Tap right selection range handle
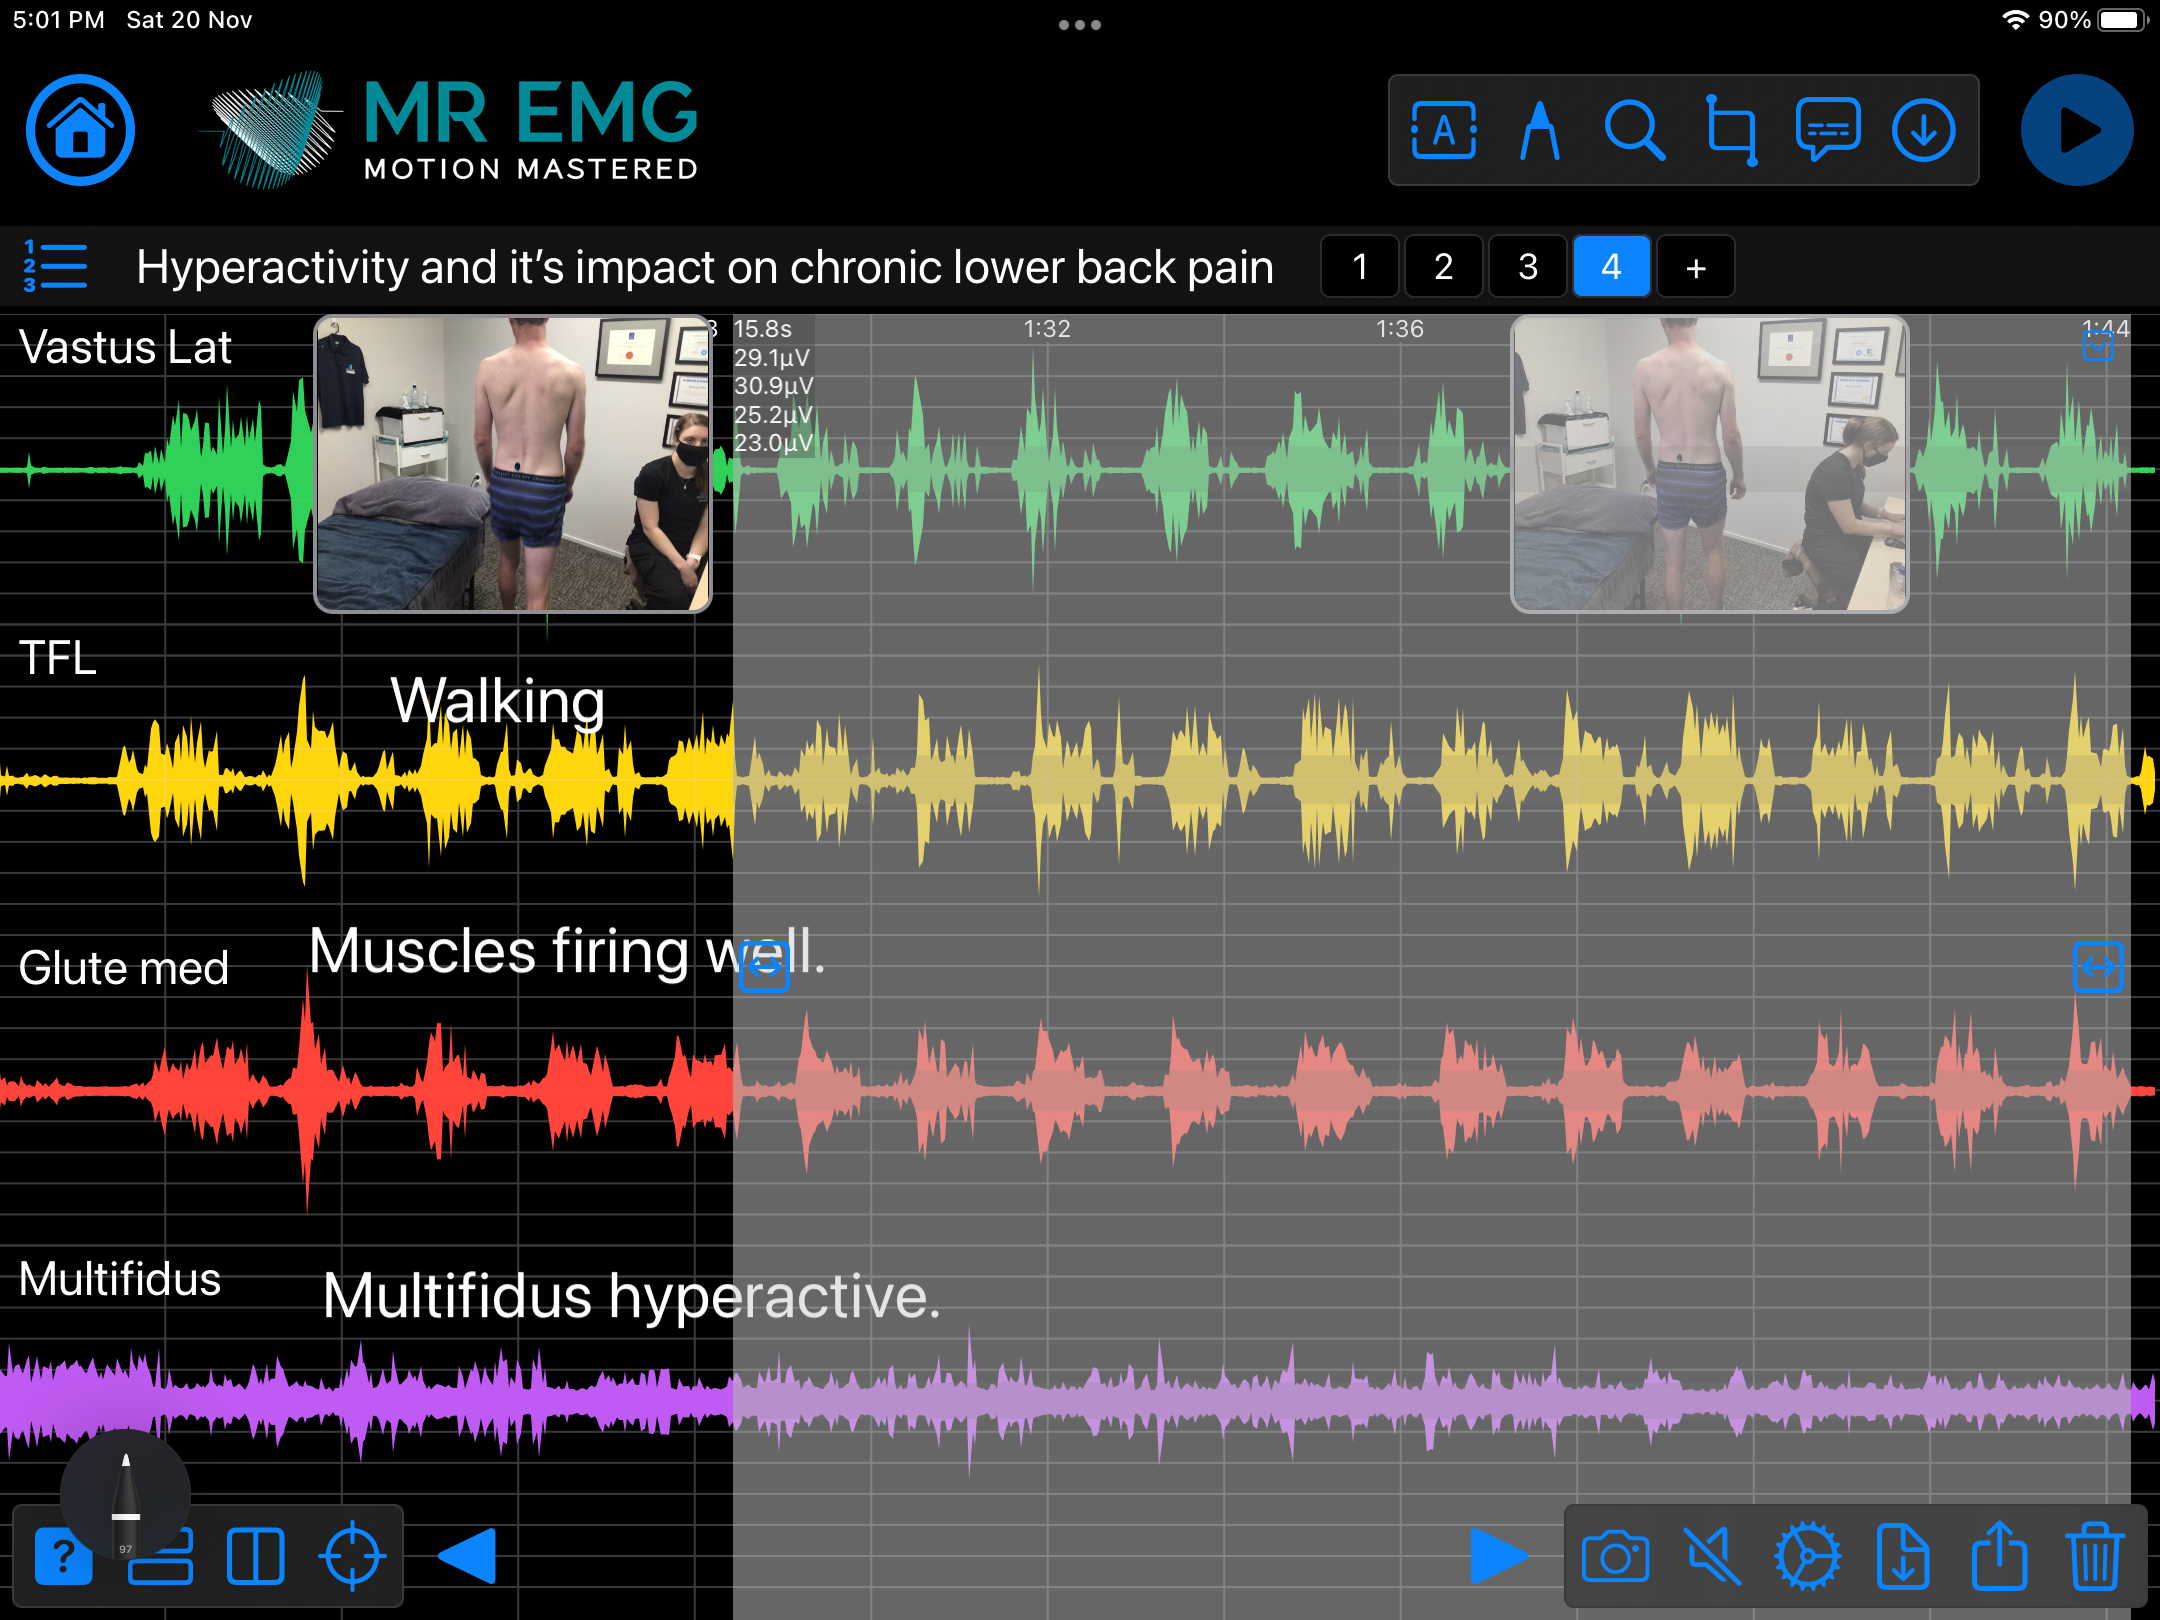 click(x=2098, y=966)
